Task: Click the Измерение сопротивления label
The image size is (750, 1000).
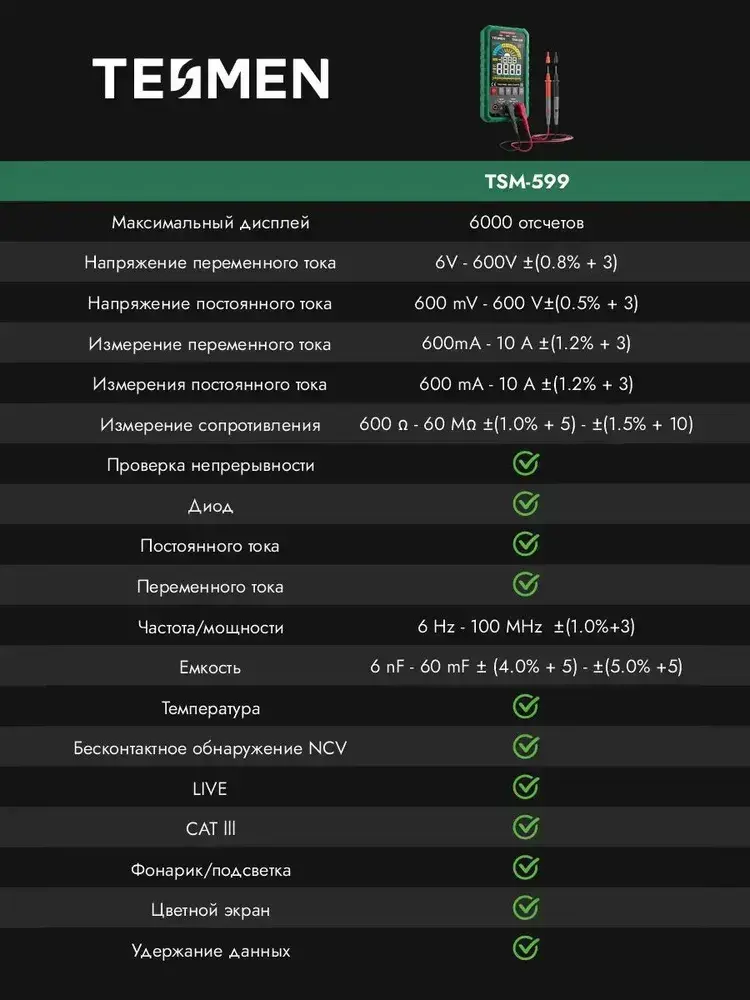Action: (210, 425)
